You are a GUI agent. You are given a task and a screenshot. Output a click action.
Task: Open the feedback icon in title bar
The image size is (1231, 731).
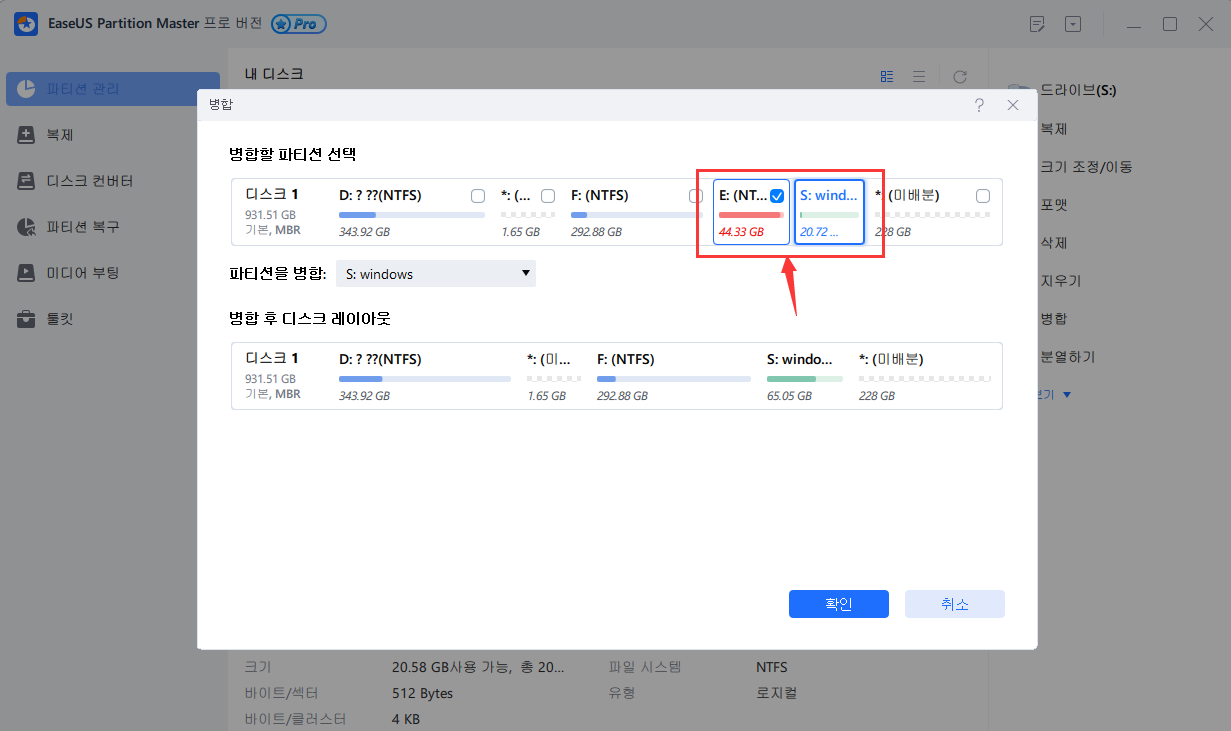1037,23
